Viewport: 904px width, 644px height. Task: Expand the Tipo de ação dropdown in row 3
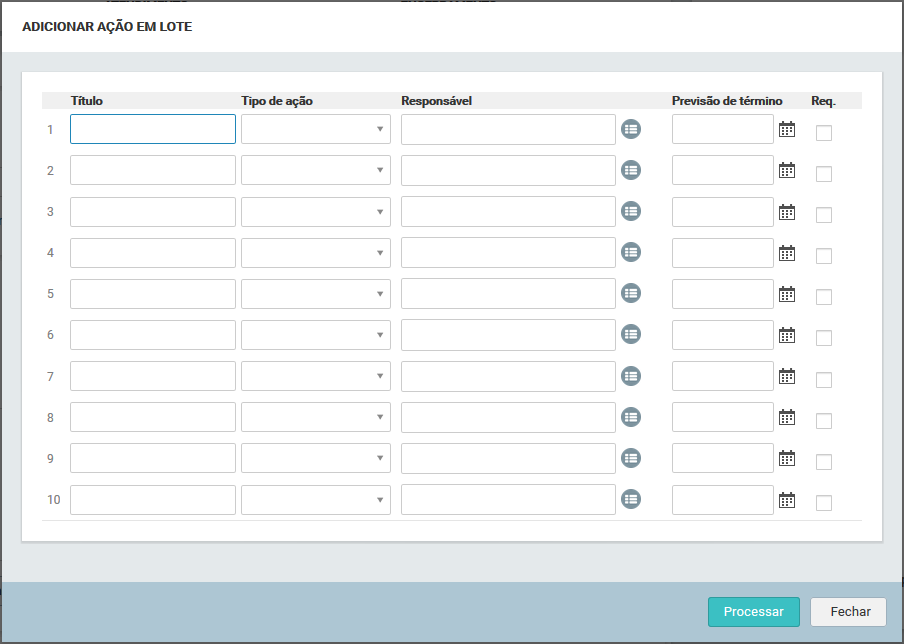point(316,212)
